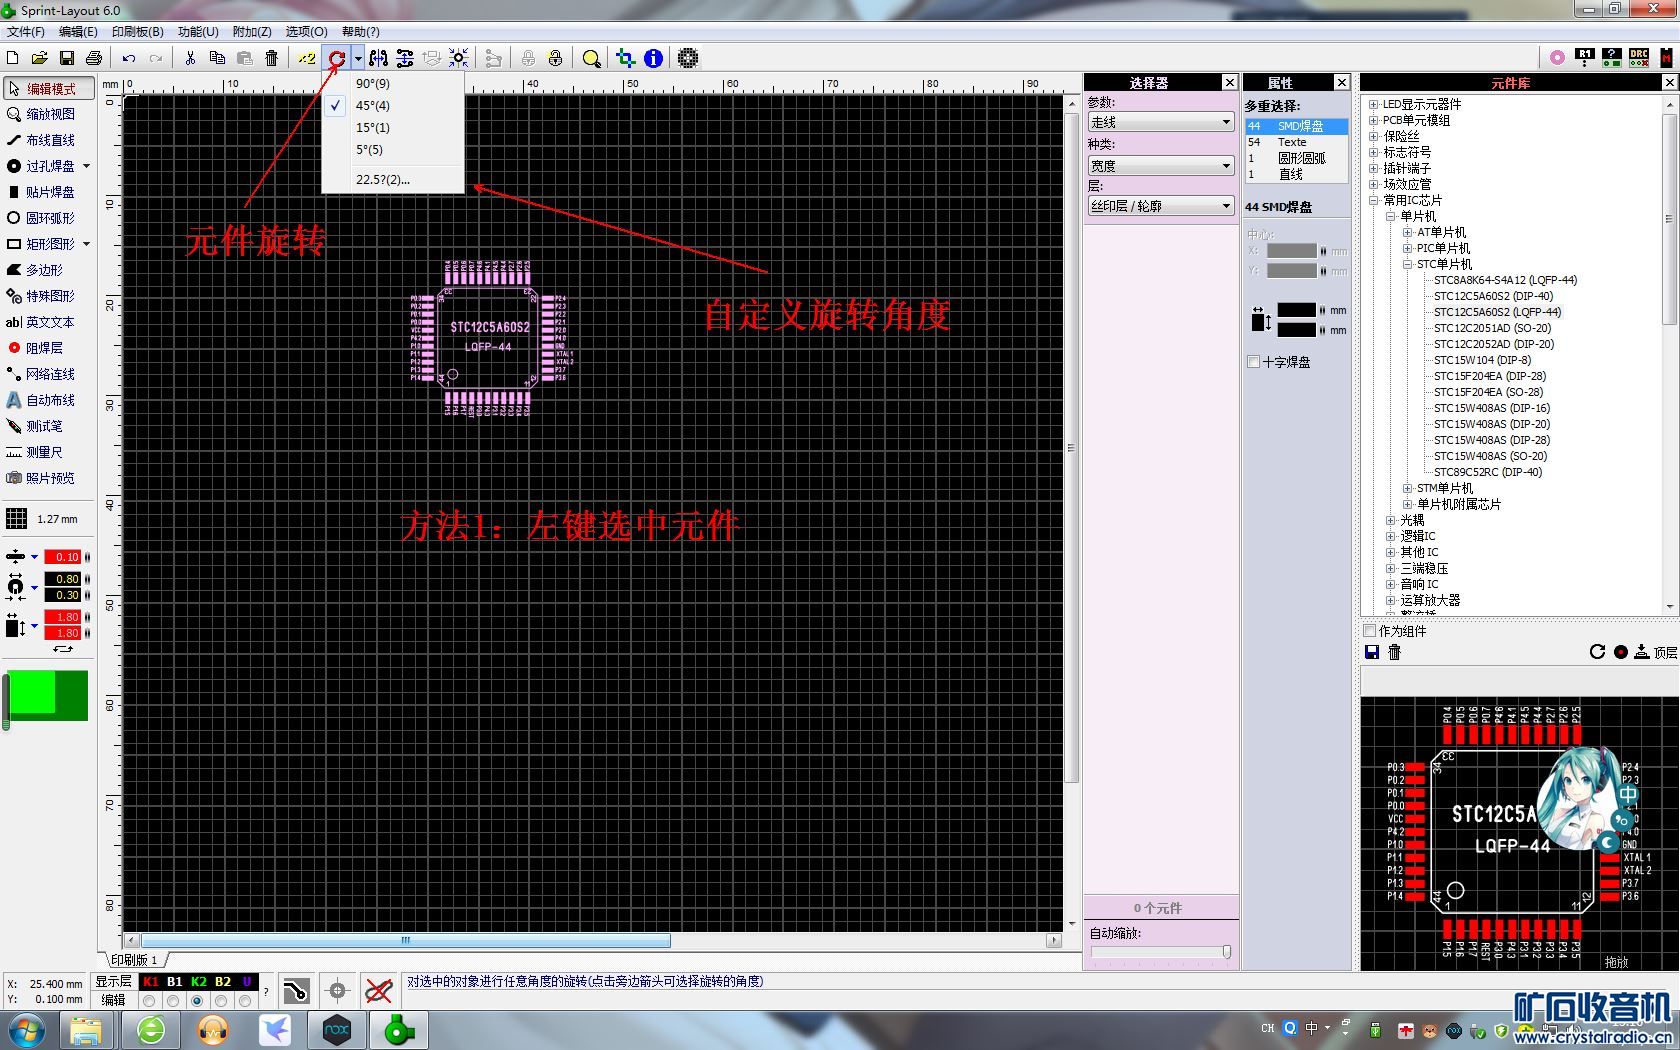
Task: Print layout using printer icon
Action: (94, 58)
